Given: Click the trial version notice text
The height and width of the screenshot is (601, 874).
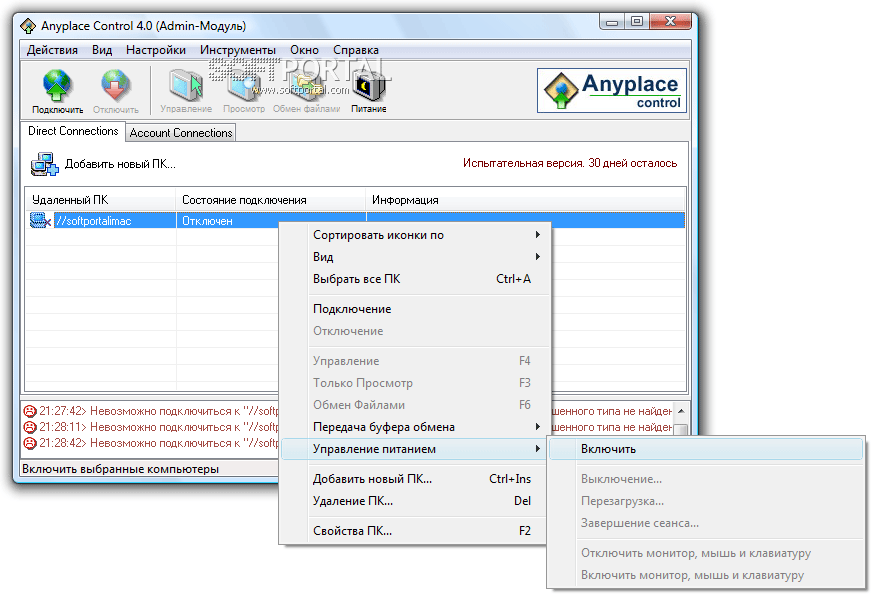Looking at the screenshot, I should click(x=570, y=163).
